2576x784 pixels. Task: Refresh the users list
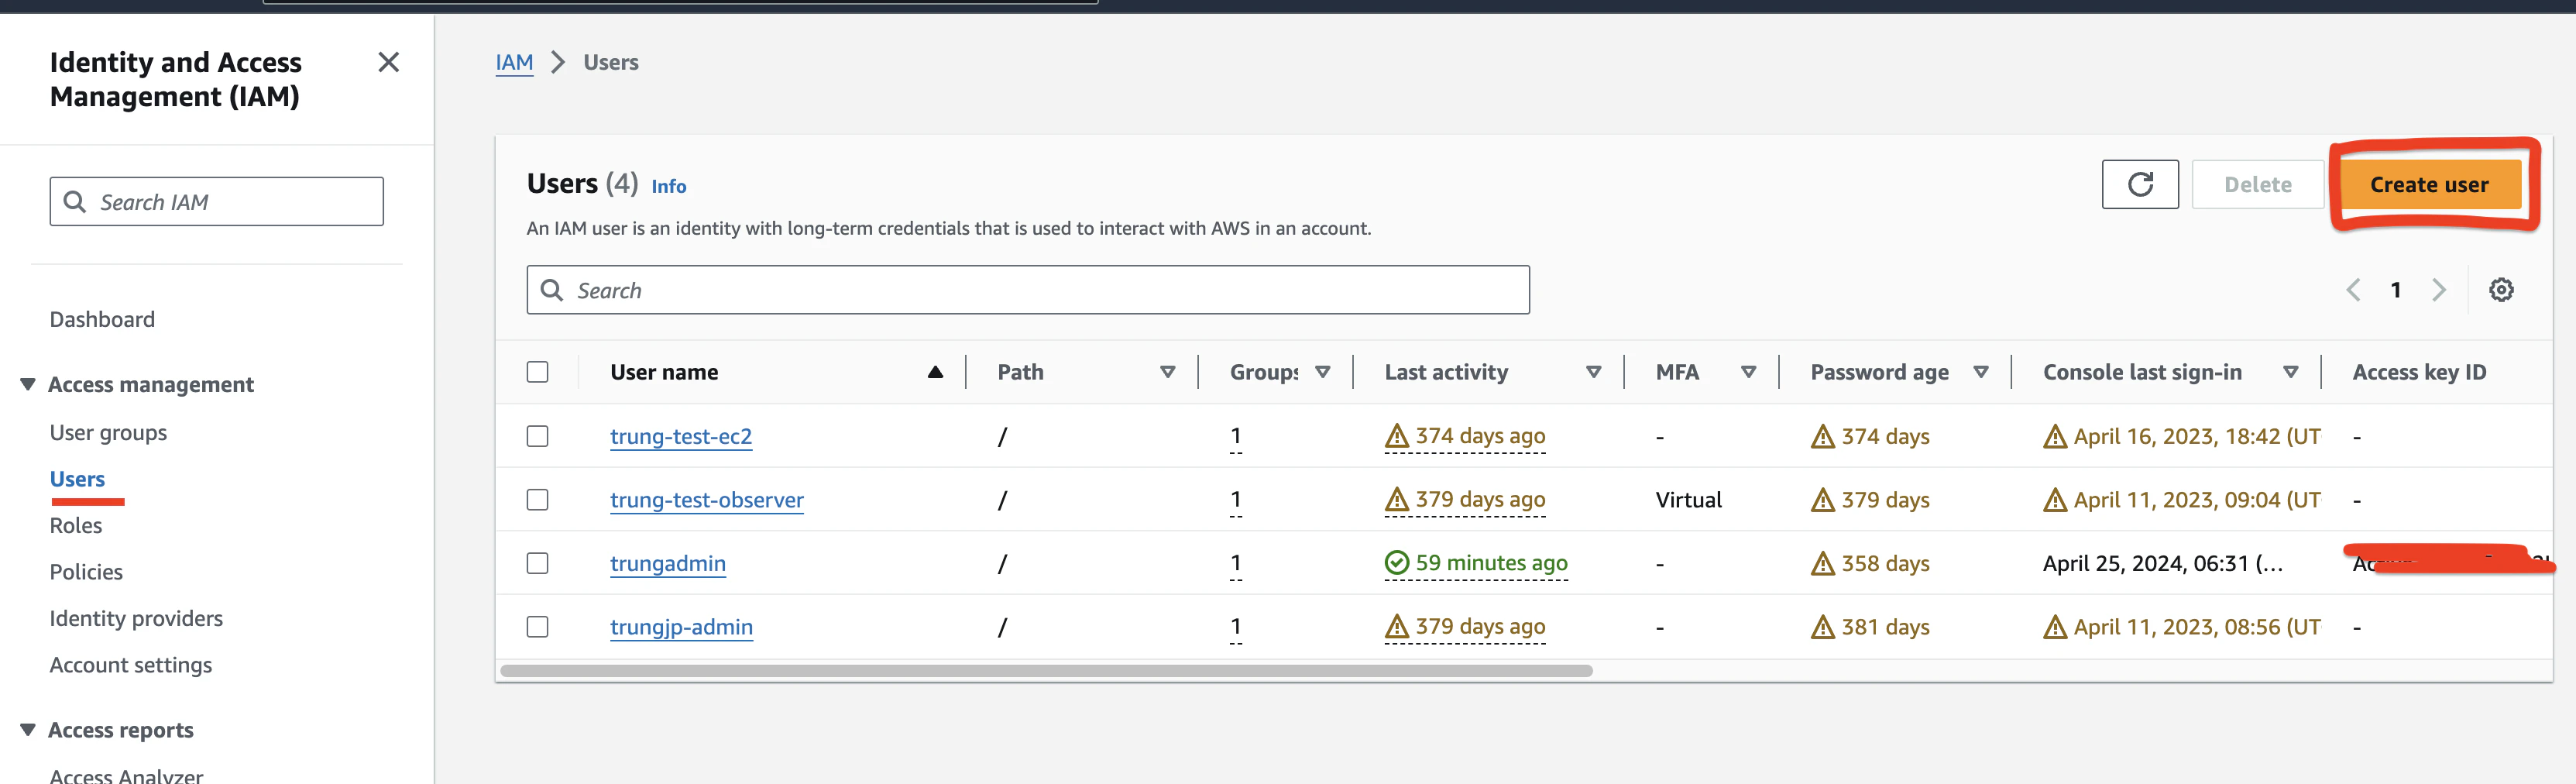2140,184
